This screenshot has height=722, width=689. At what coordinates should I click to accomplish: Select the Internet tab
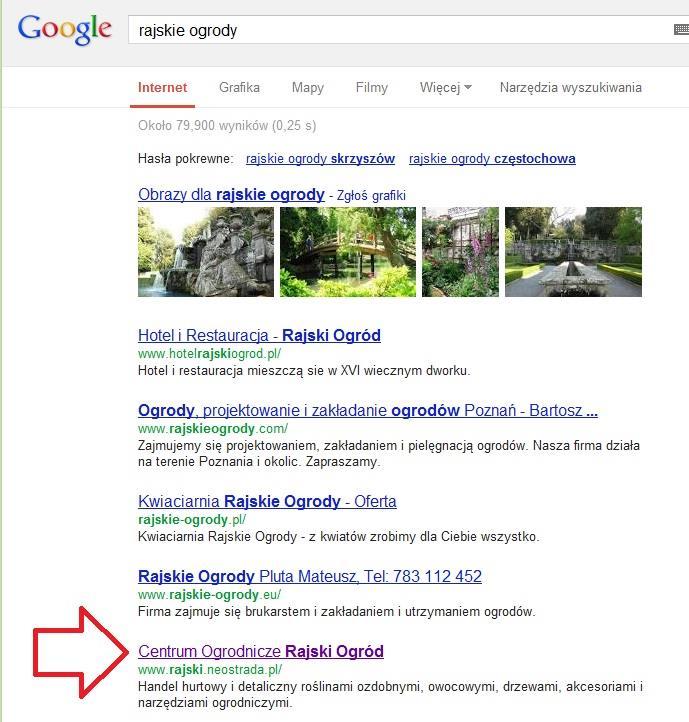[x=162, y=87]
